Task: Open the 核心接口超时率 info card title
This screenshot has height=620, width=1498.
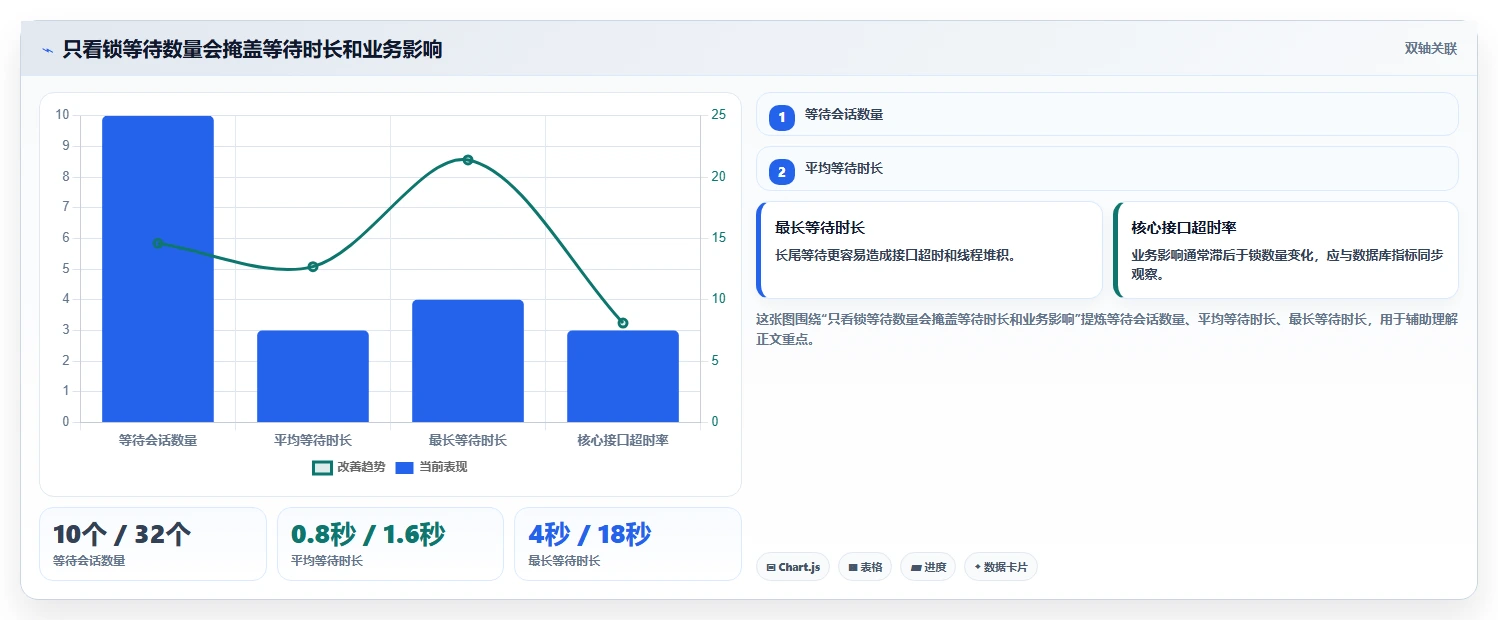Action: coord(1184,228)
